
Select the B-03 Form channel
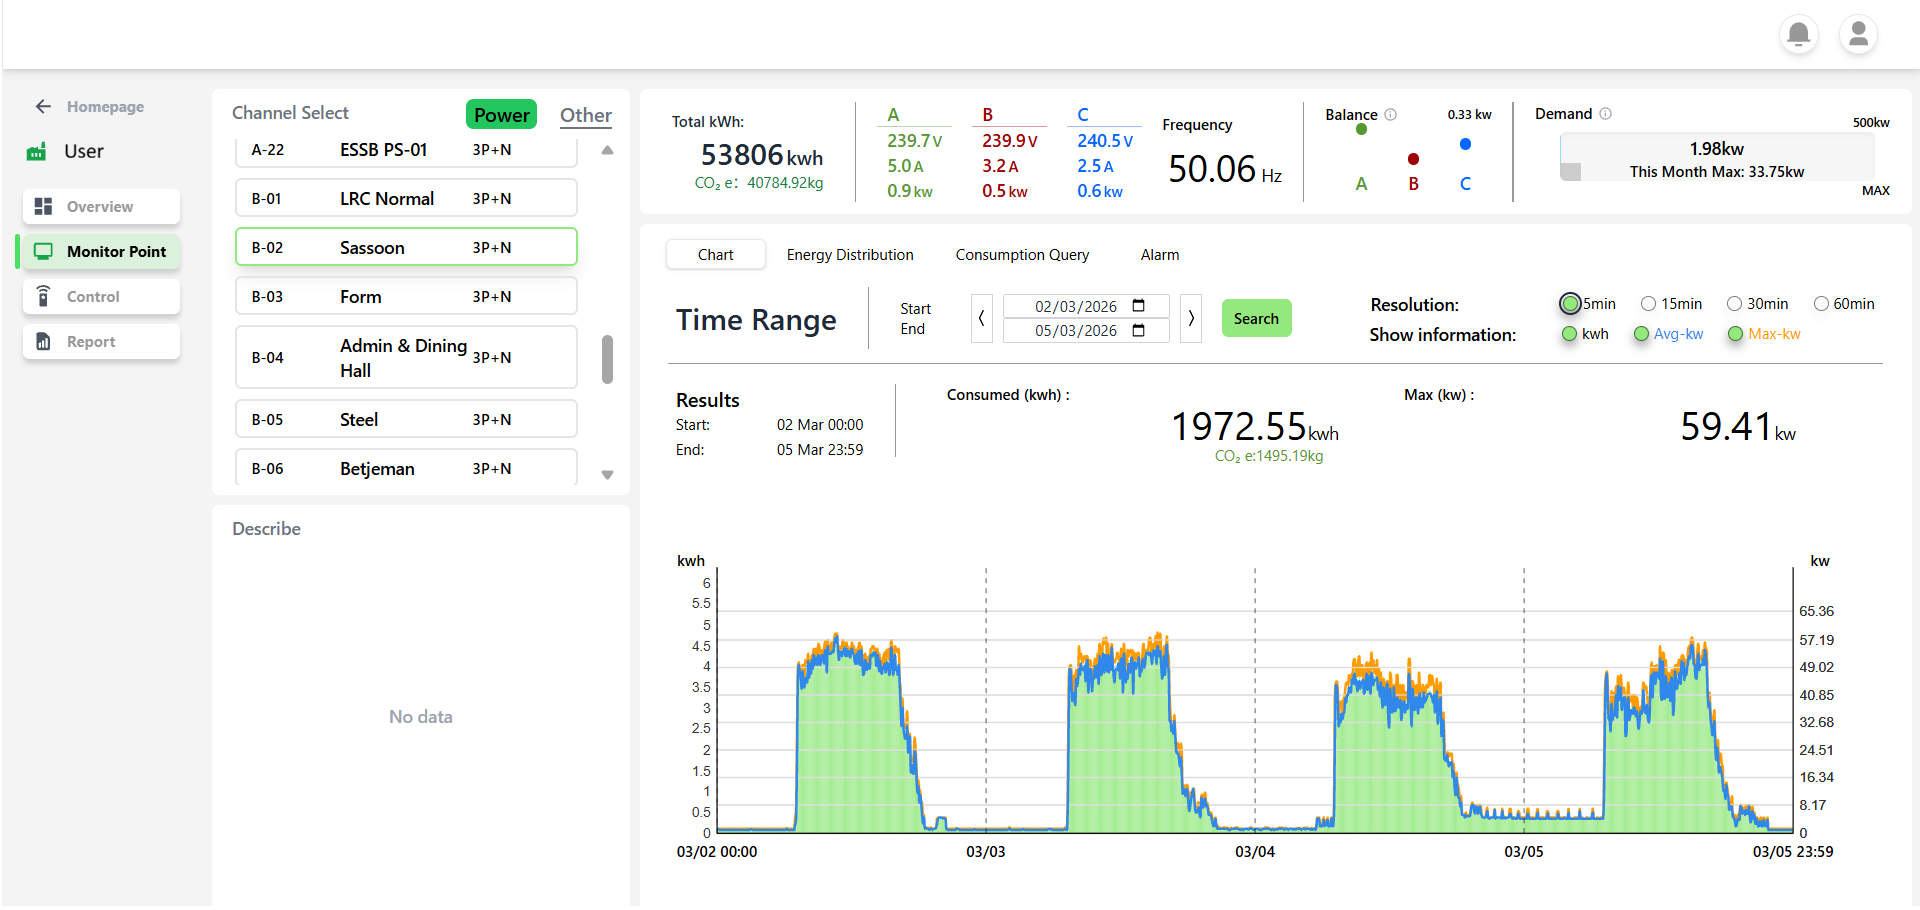click(x=406, y=296)
